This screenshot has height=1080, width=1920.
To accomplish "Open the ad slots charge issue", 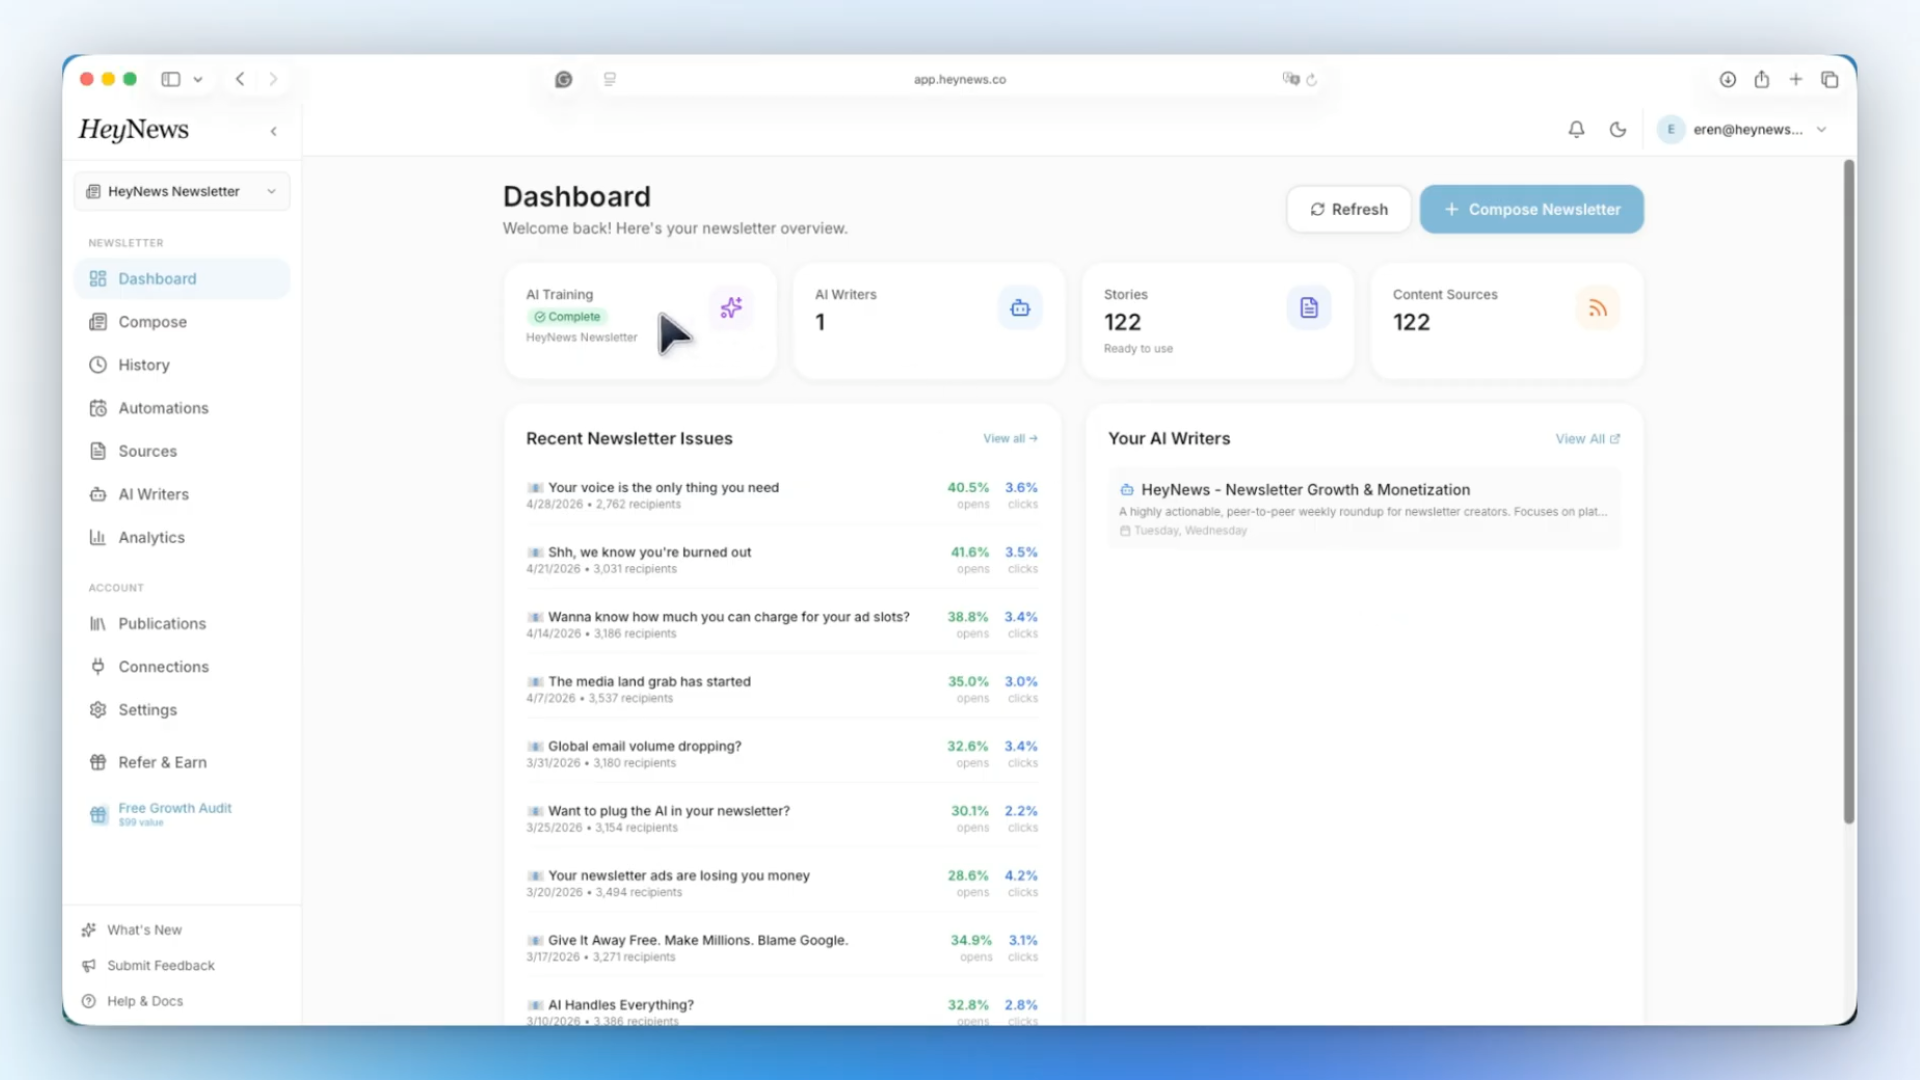I will coord(782,624).
